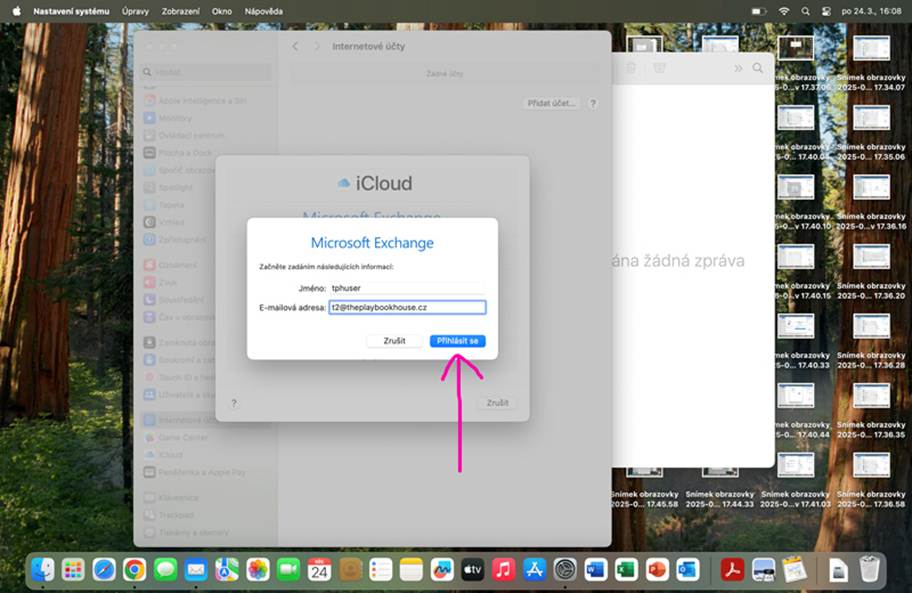Open System Settings gear icon in Dock

[565, 570]
